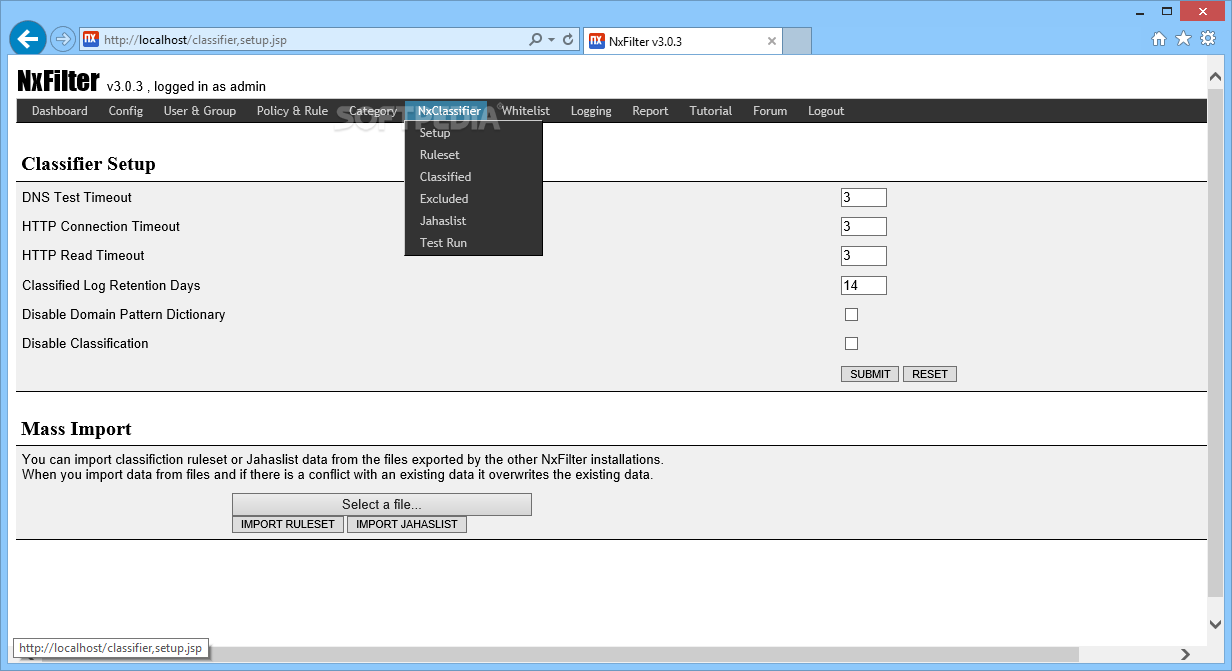Click the SUBMIT button

[870, 374]
